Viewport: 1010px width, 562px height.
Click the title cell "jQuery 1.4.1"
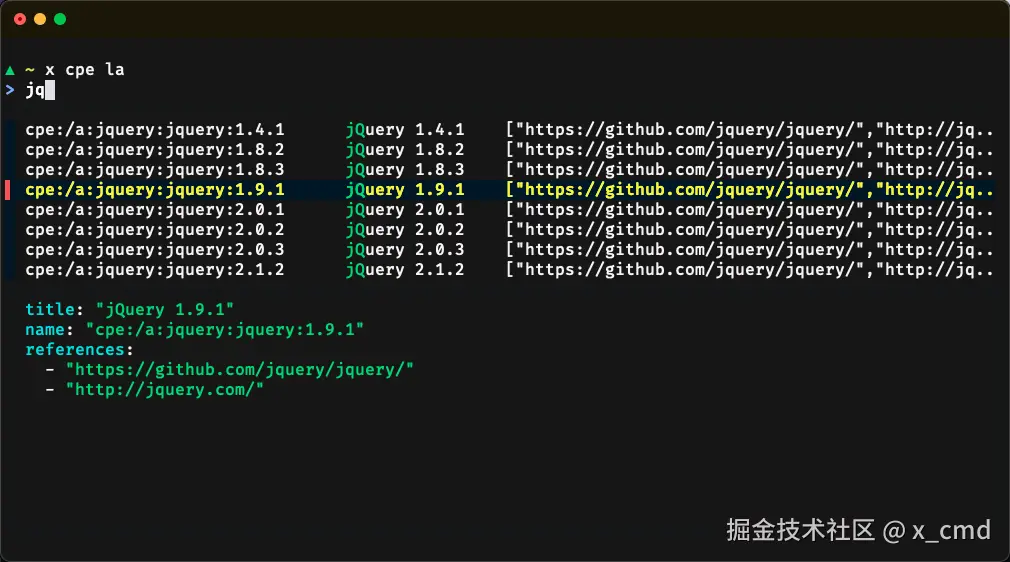tap(405, 130)
